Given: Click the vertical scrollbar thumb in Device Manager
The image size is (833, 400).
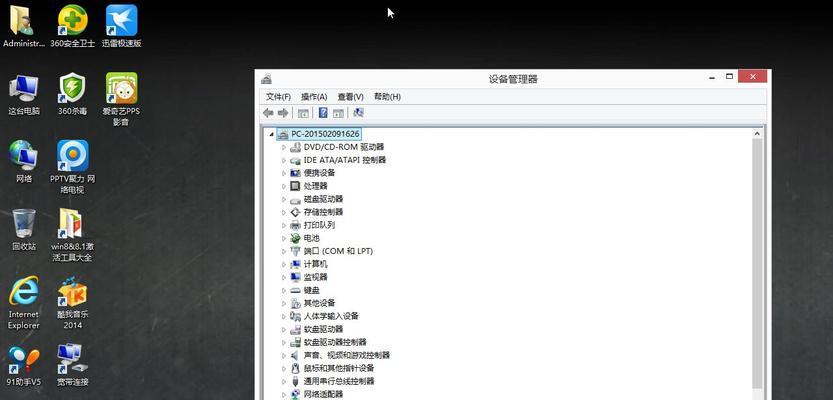Looking at the screenshot, I should point(757,263).
